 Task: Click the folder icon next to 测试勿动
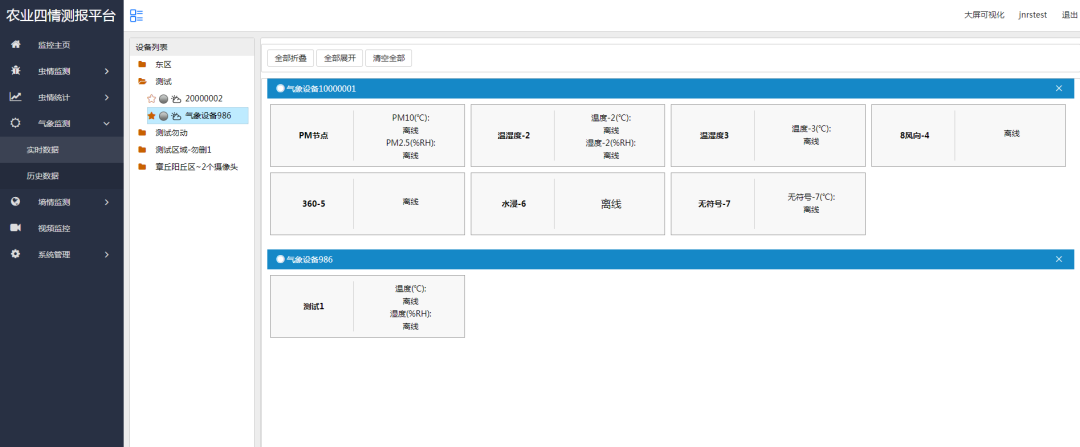pos(142,132)
